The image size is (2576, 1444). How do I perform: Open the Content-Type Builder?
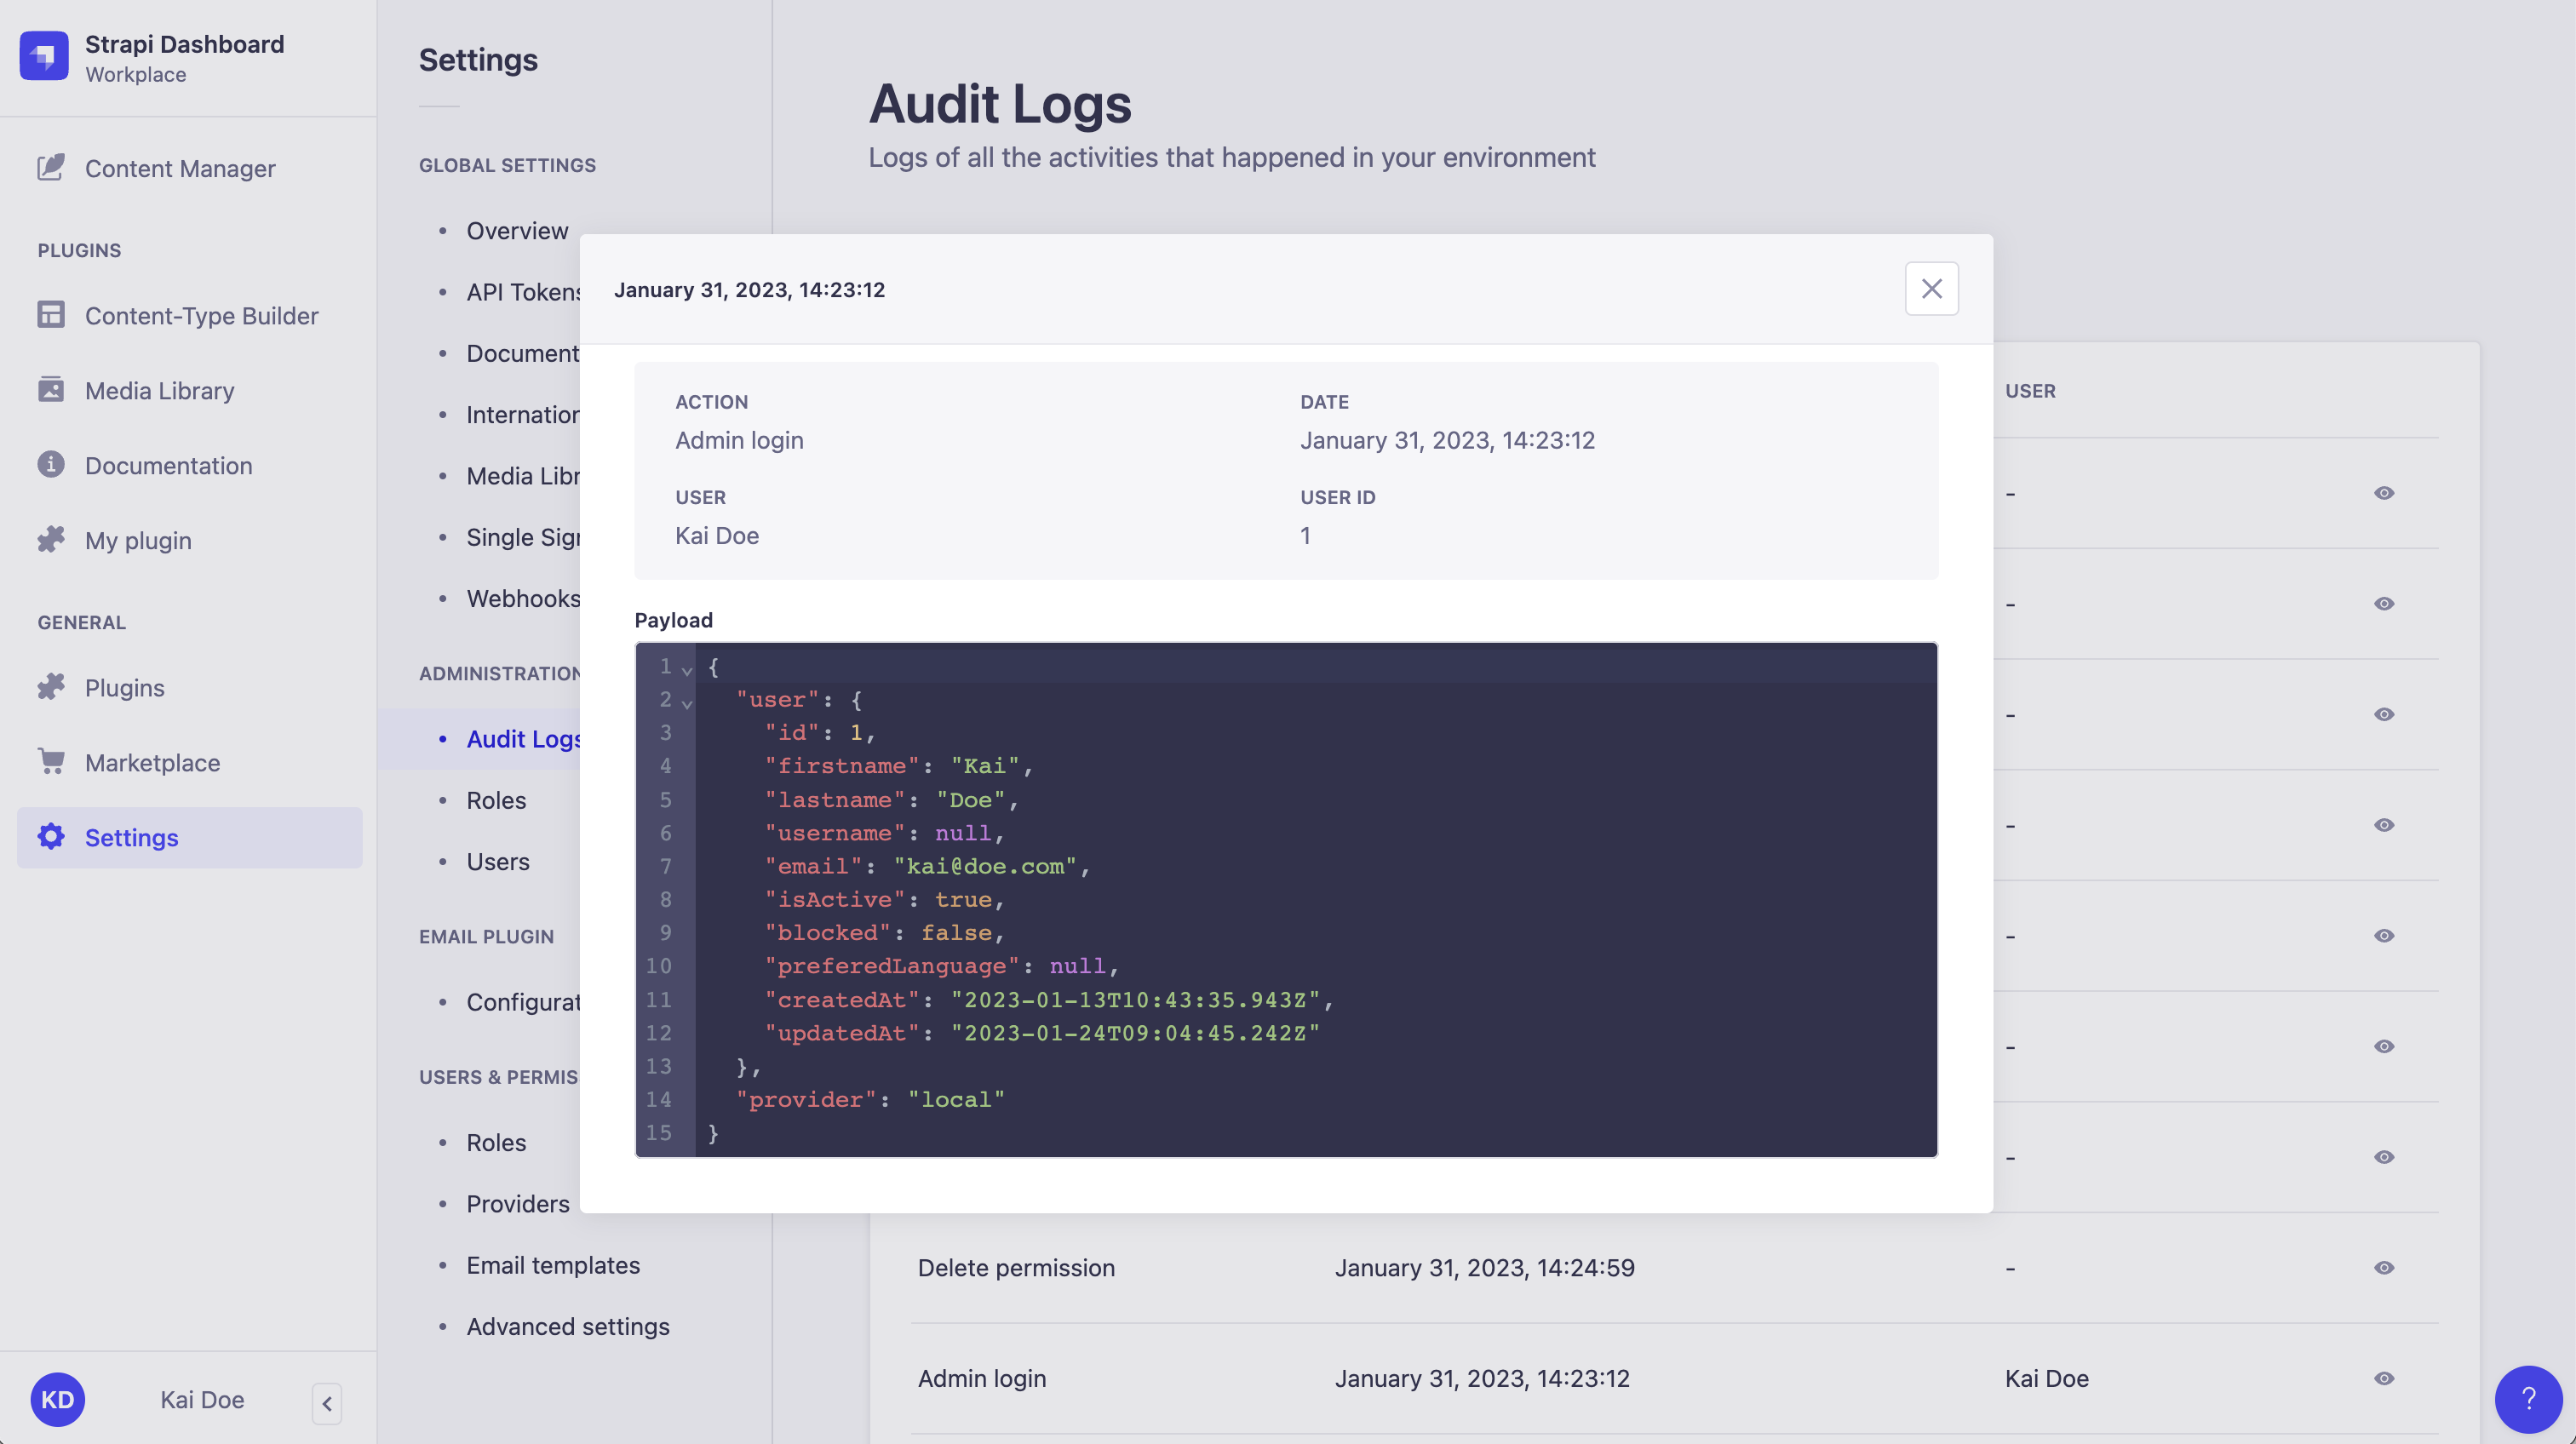[x=201, y=315]
